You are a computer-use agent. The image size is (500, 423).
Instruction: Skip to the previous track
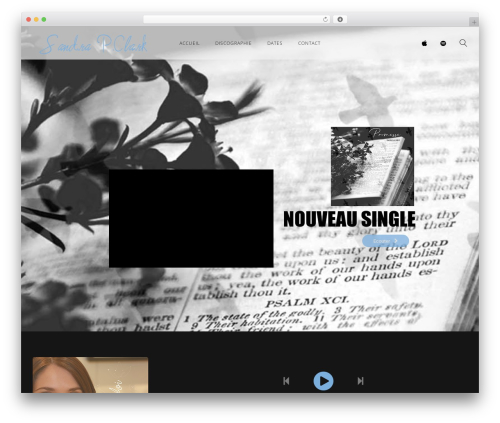coord(286,381)
